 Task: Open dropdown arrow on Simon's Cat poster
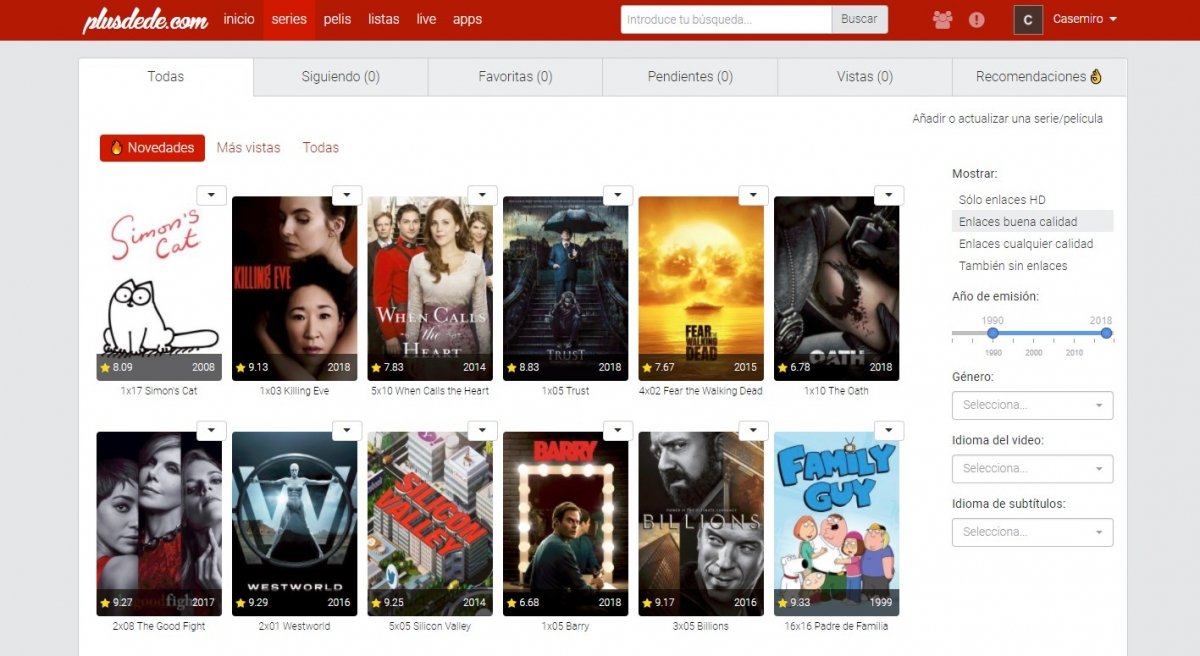(211, 195)
